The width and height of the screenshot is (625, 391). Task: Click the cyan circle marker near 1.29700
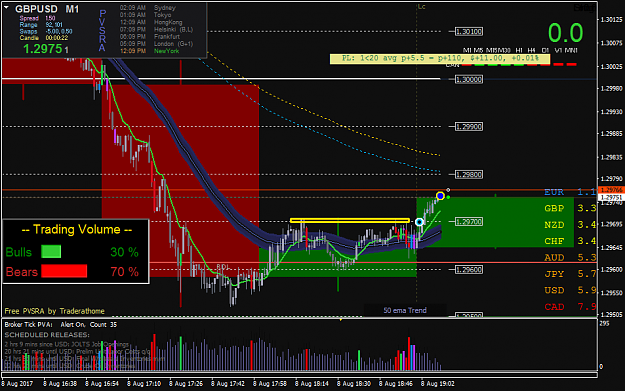tap(419, 222)
